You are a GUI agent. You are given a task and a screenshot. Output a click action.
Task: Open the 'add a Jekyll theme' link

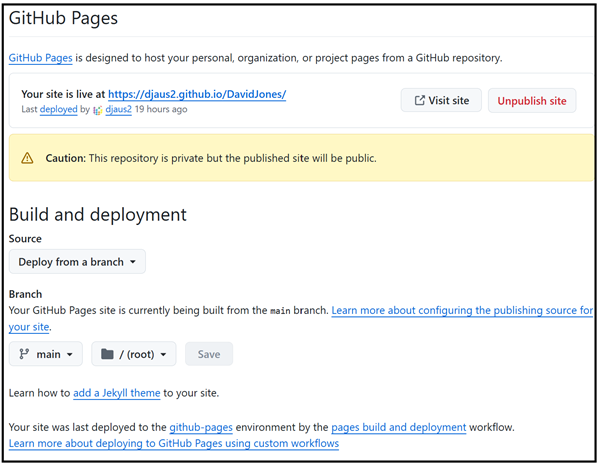click(117, 393)
